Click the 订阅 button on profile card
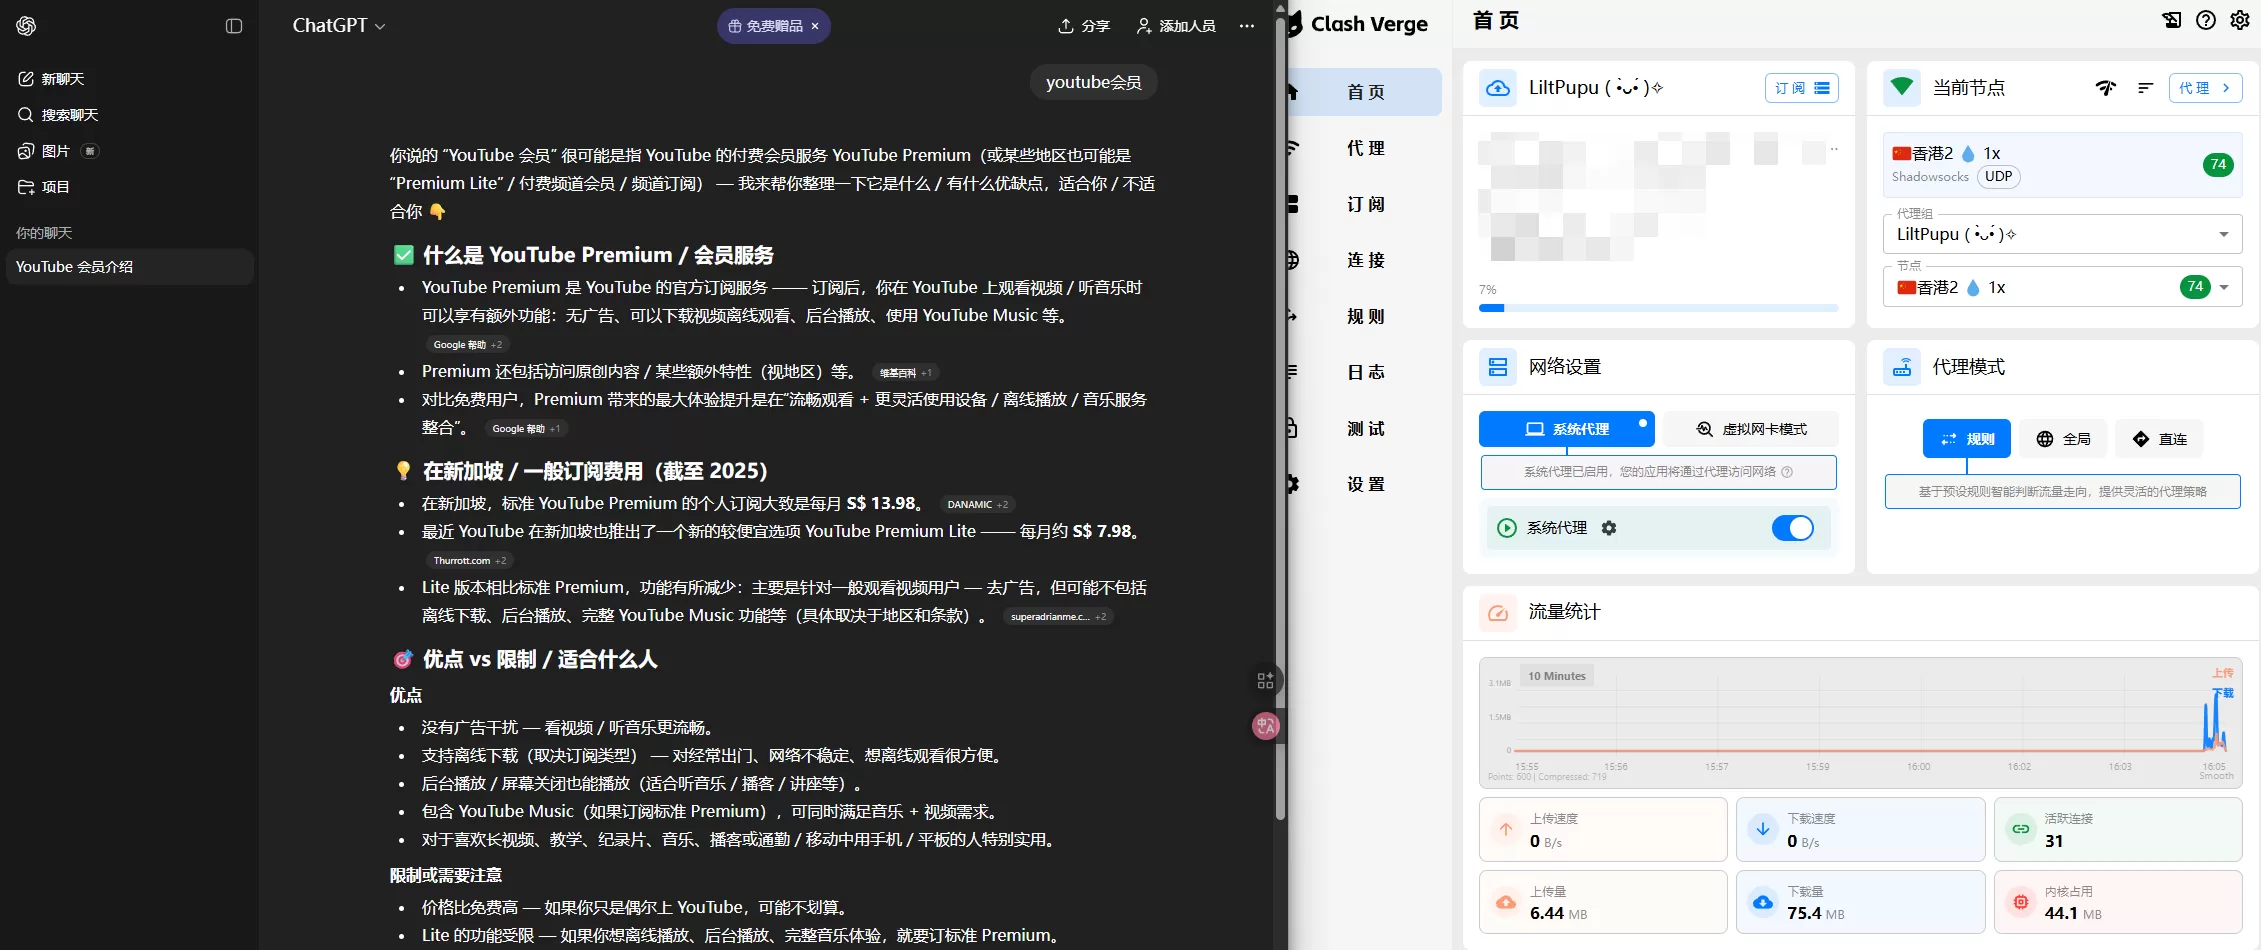2261x950 pixels. click(x=1801, y=88)
